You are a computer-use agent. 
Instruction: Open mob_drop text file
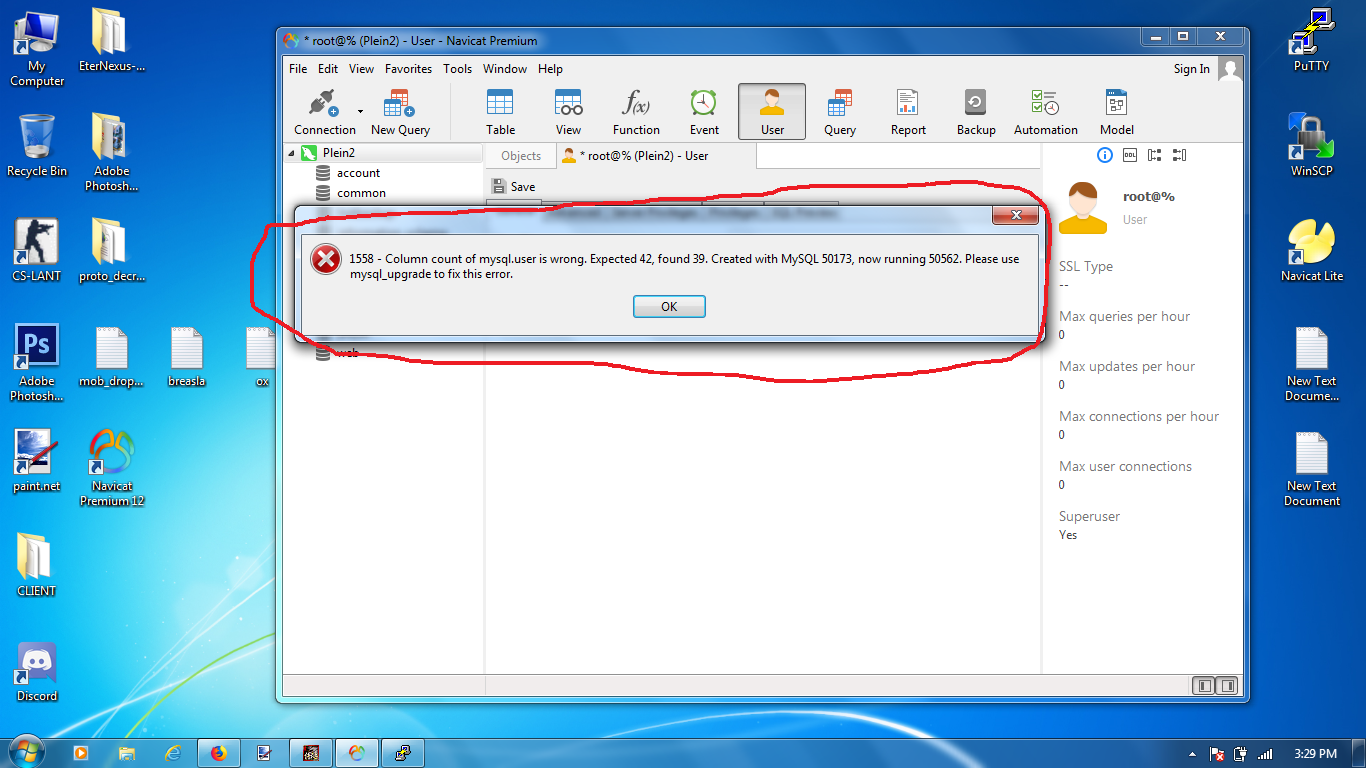click(111, 357)
